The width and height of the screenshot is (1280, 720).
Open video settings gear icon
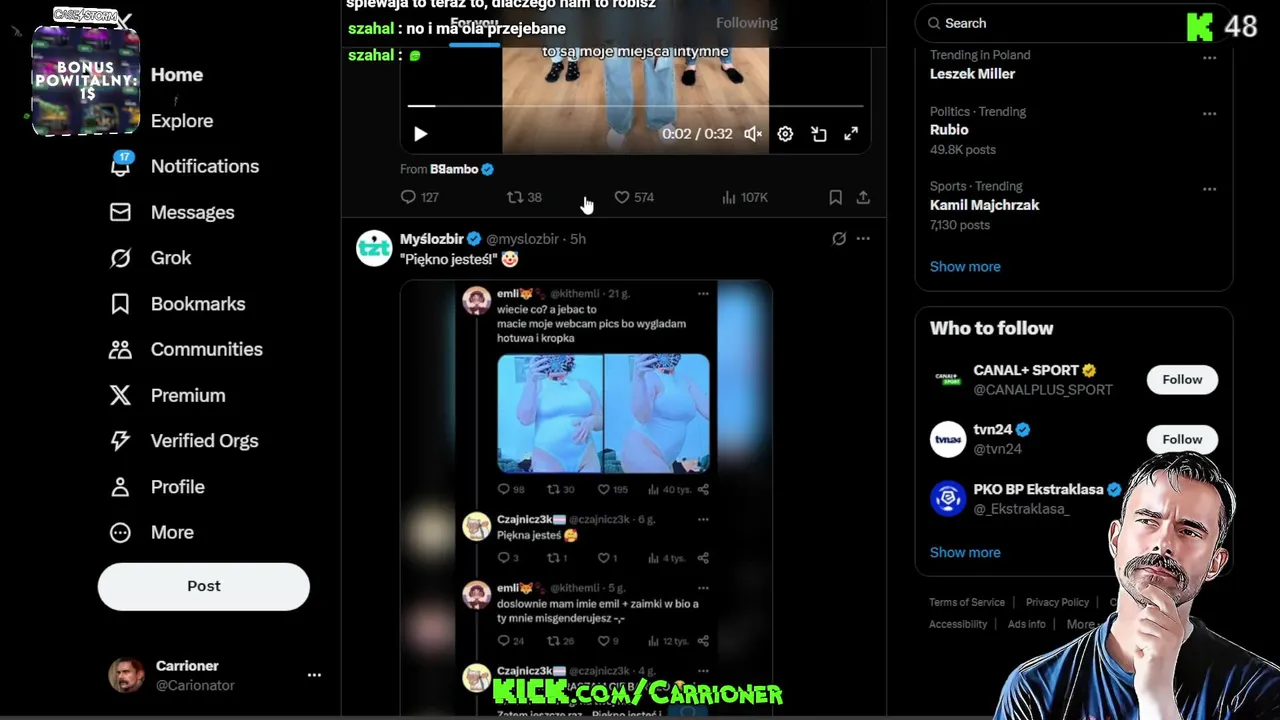(x=785, y=134)
